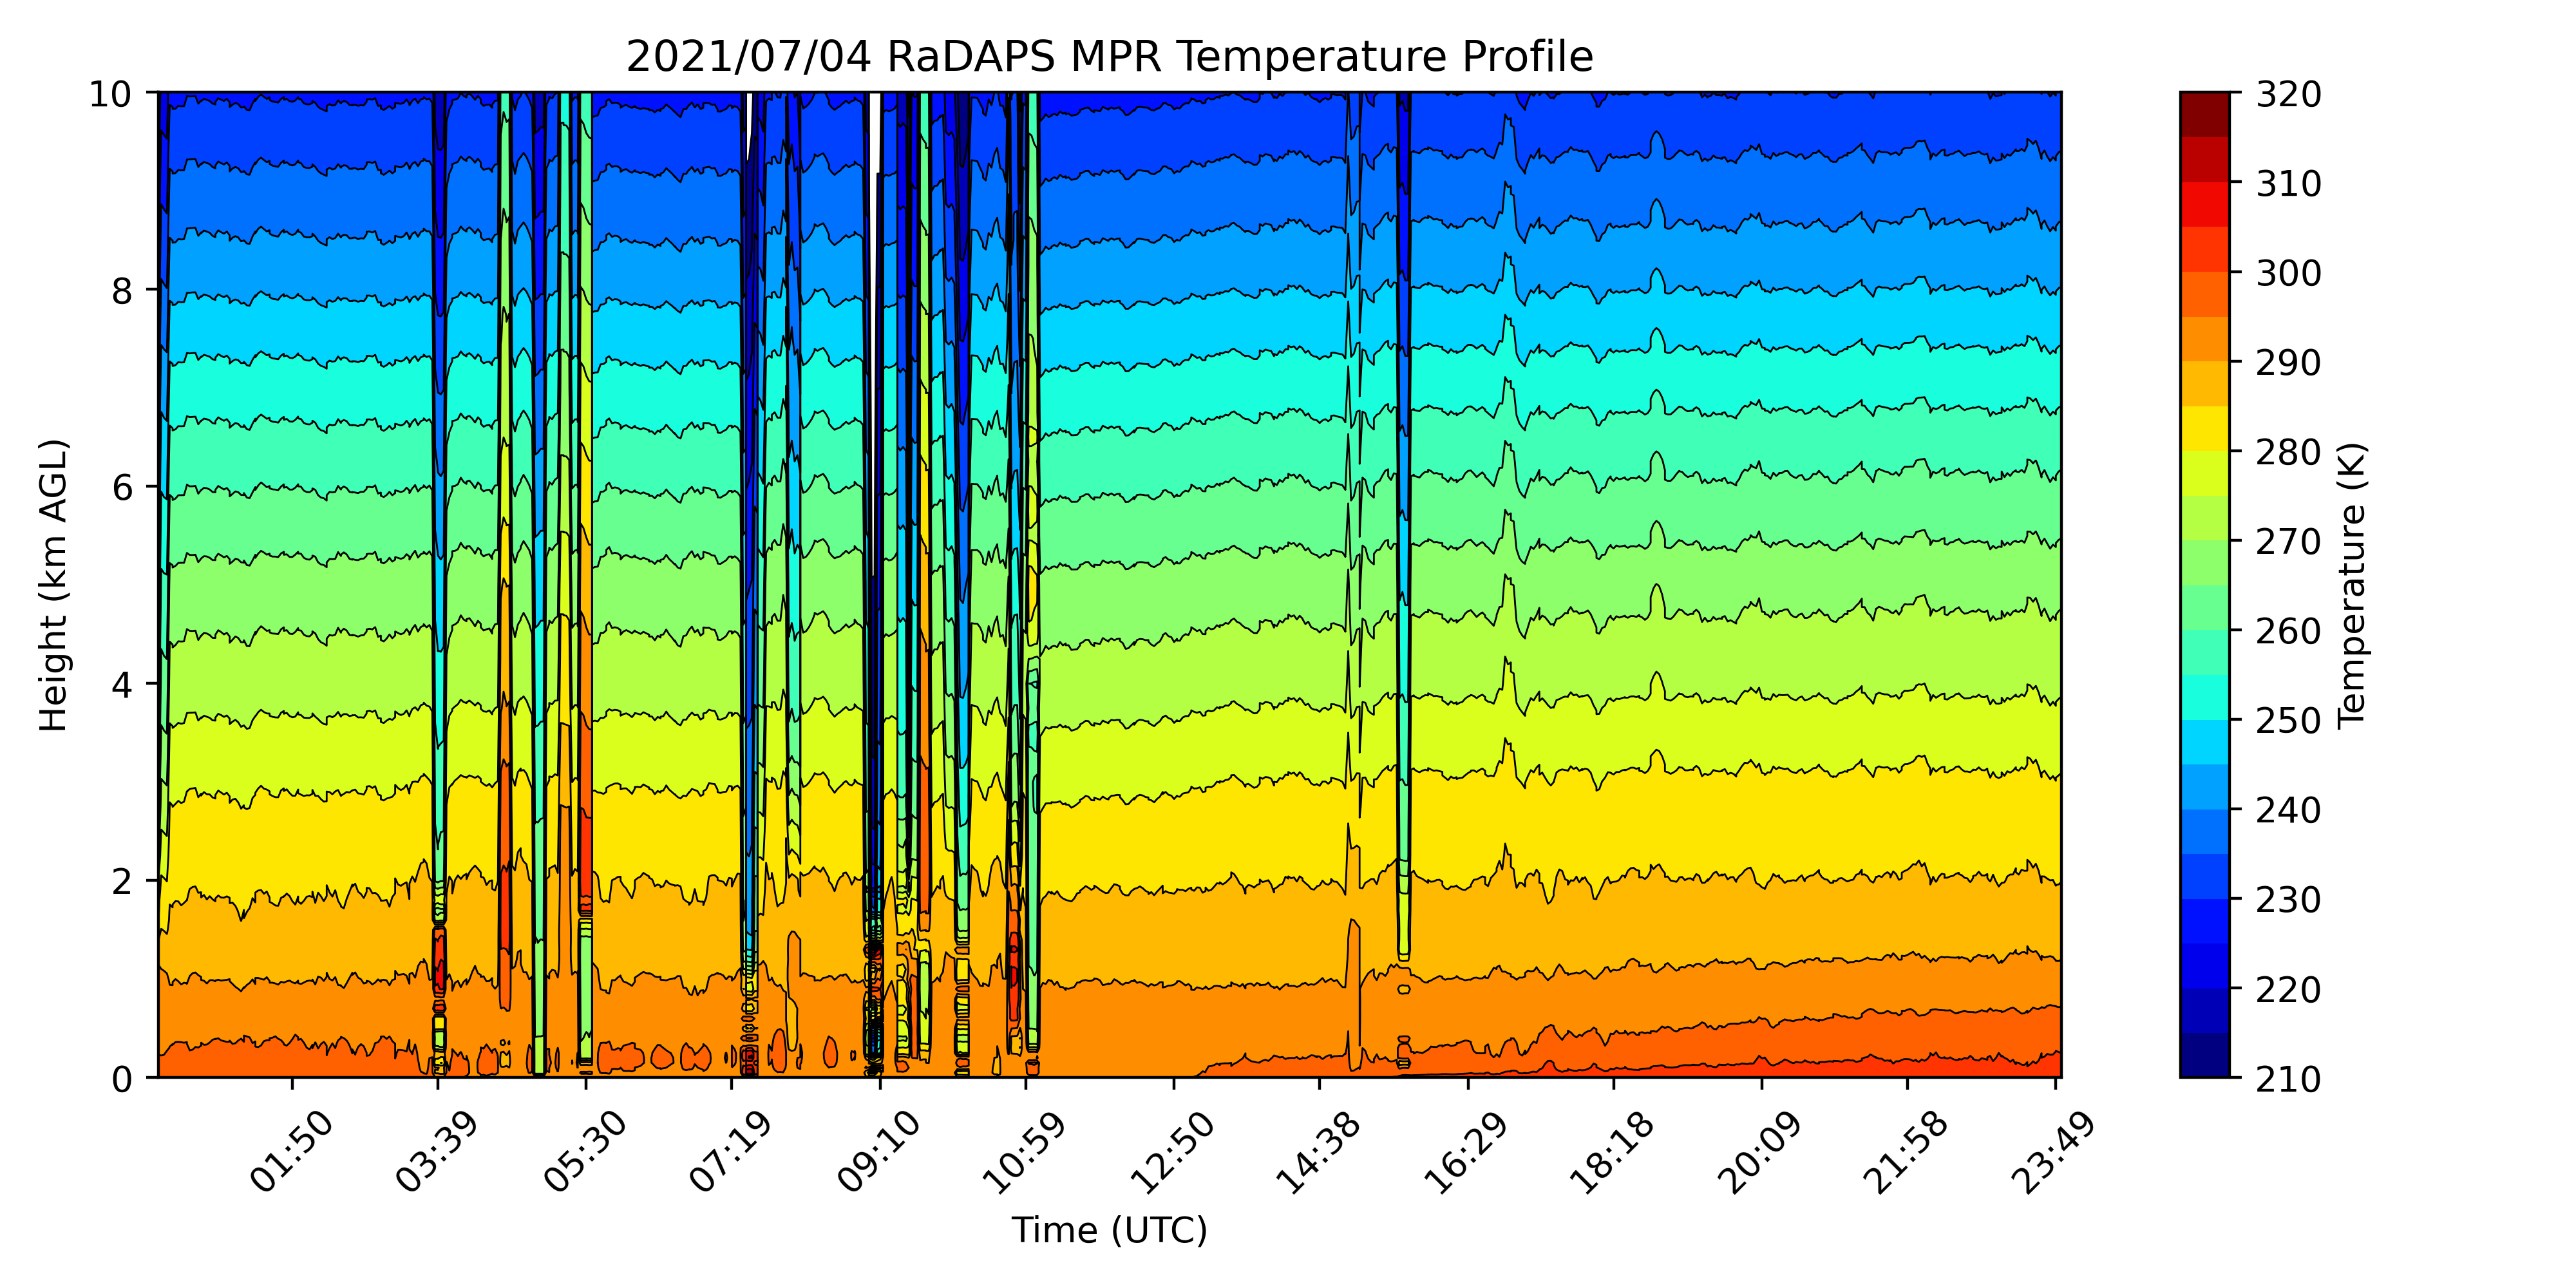Click the colorbar tick label 300

pos(2289,273)
